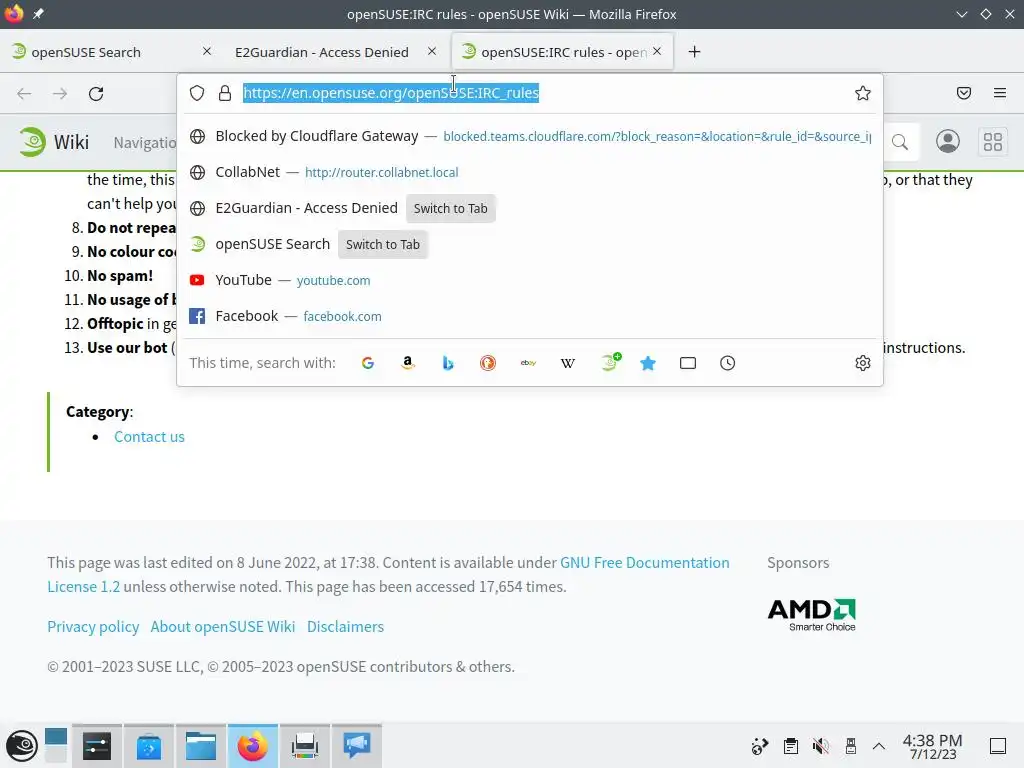Open the wiki apps grid icon

pos(993,142)
